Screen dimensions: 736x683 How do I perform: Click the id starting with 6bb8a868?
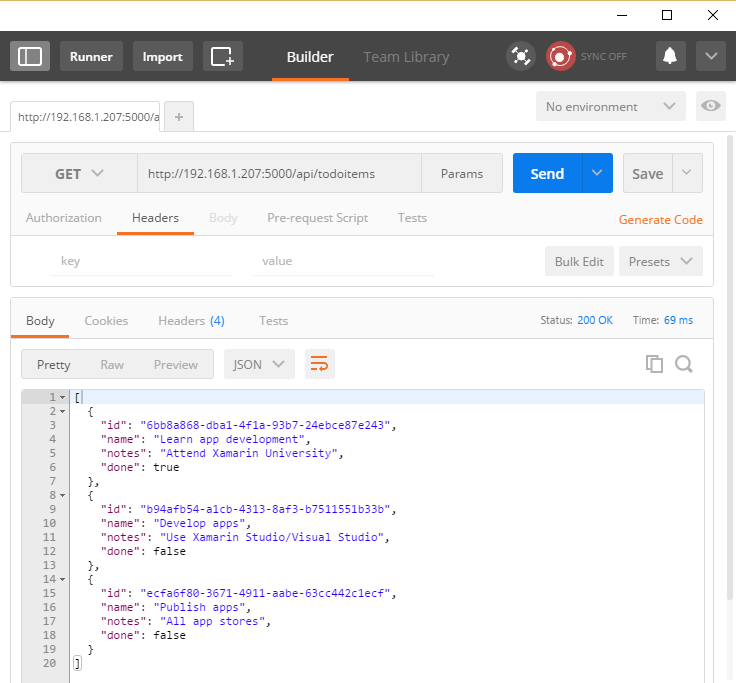265,425
